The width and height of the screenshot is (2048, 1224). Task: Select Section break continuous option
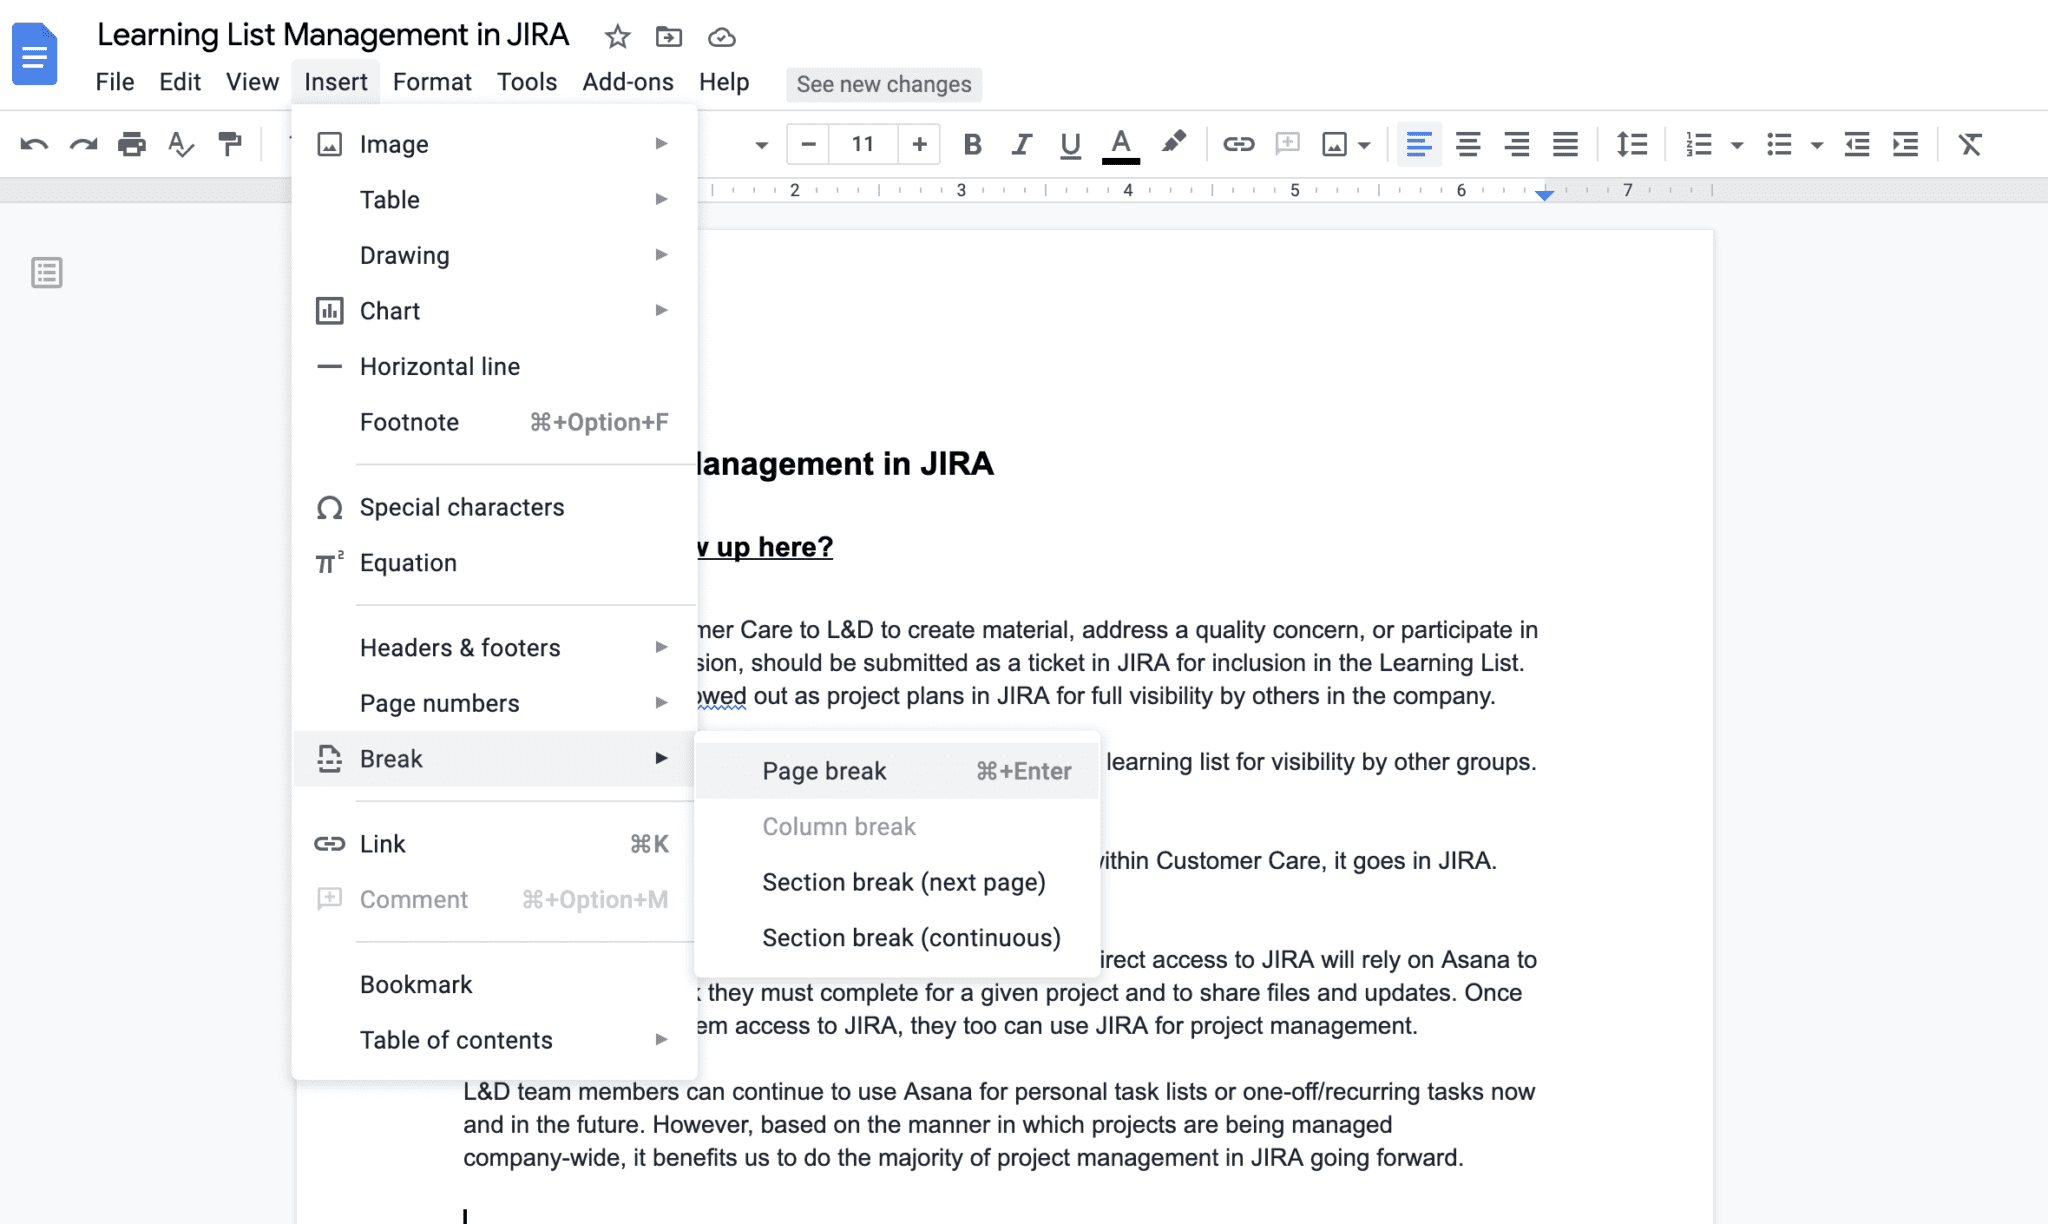point(910,937)
